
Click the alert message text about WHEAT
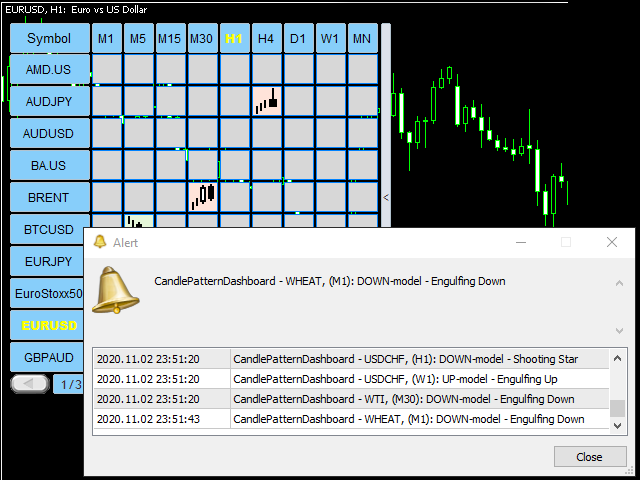[330, 281]
